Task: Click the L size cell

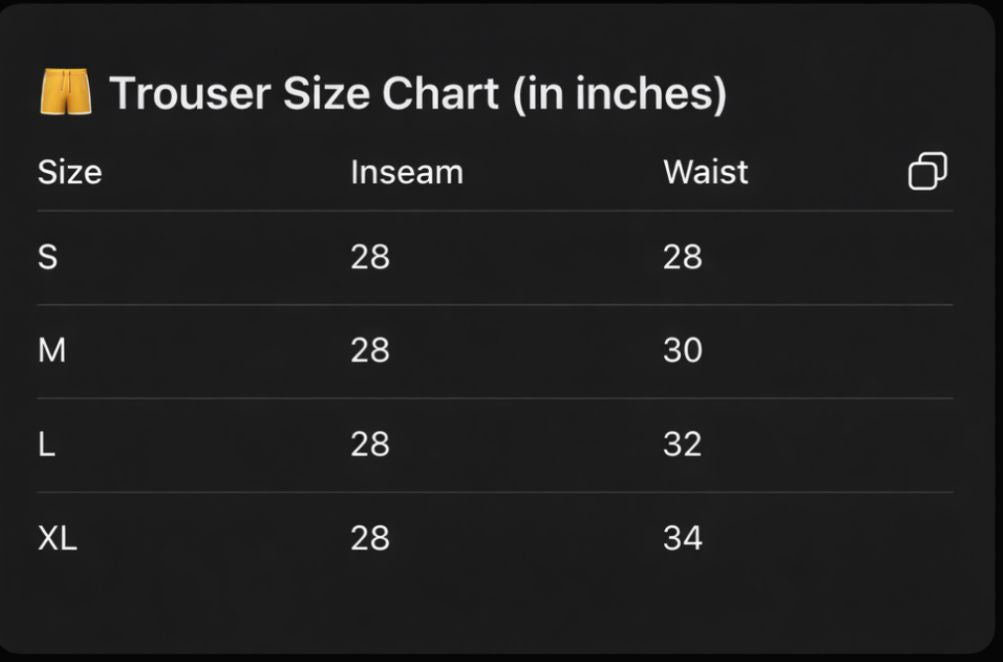Action: (x=47, y=444)
